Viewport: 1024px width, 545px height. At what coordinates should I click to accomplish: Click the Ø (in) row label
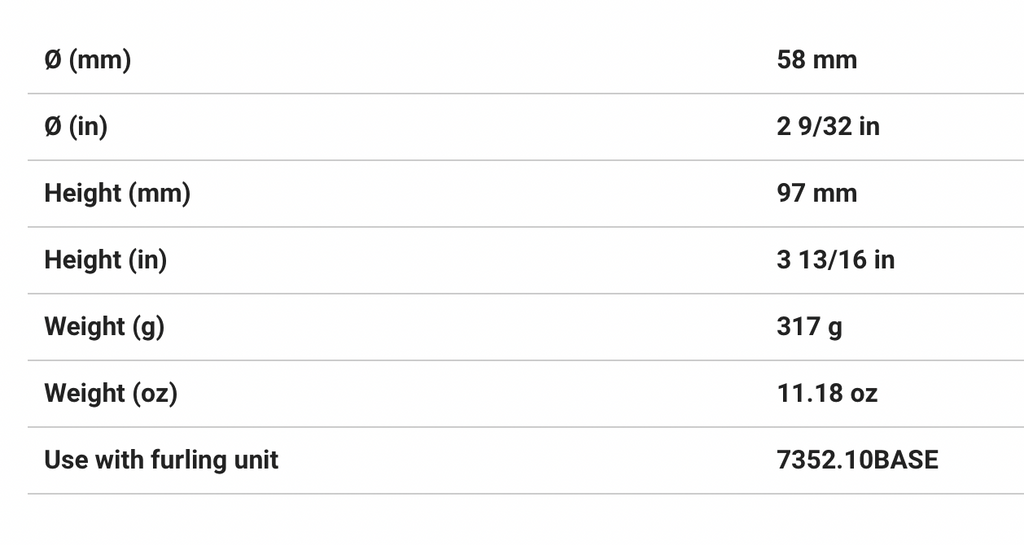(x=76, y=127)
